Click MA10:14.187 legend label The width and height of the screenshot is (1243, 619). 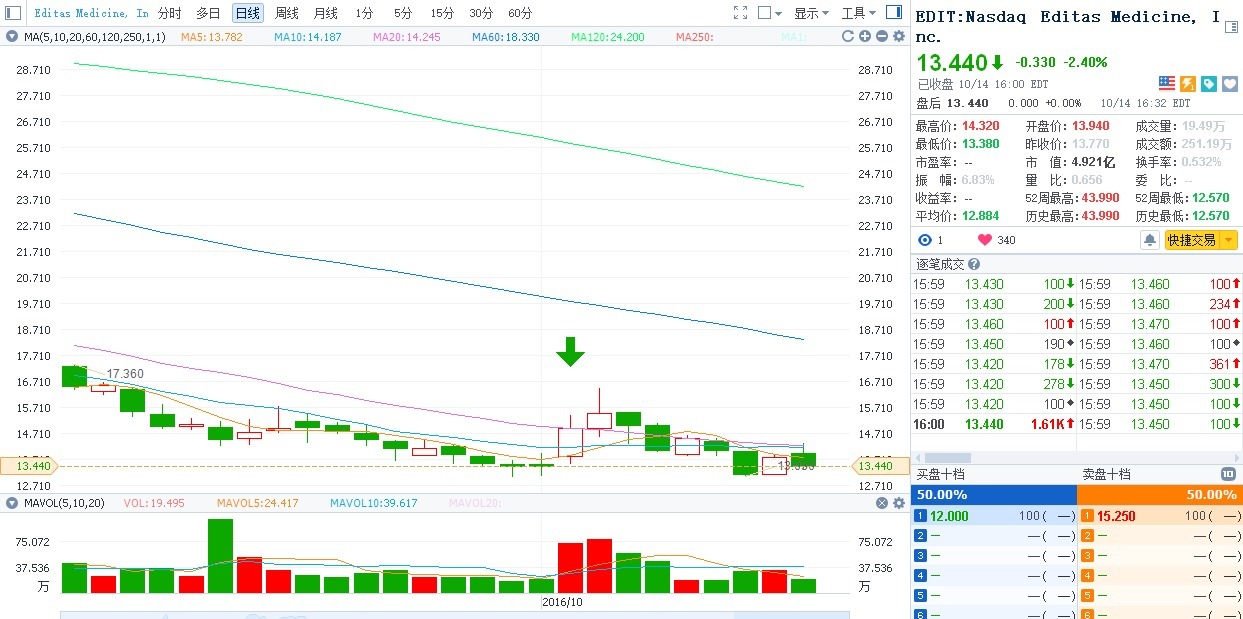(x=308, y=37)
